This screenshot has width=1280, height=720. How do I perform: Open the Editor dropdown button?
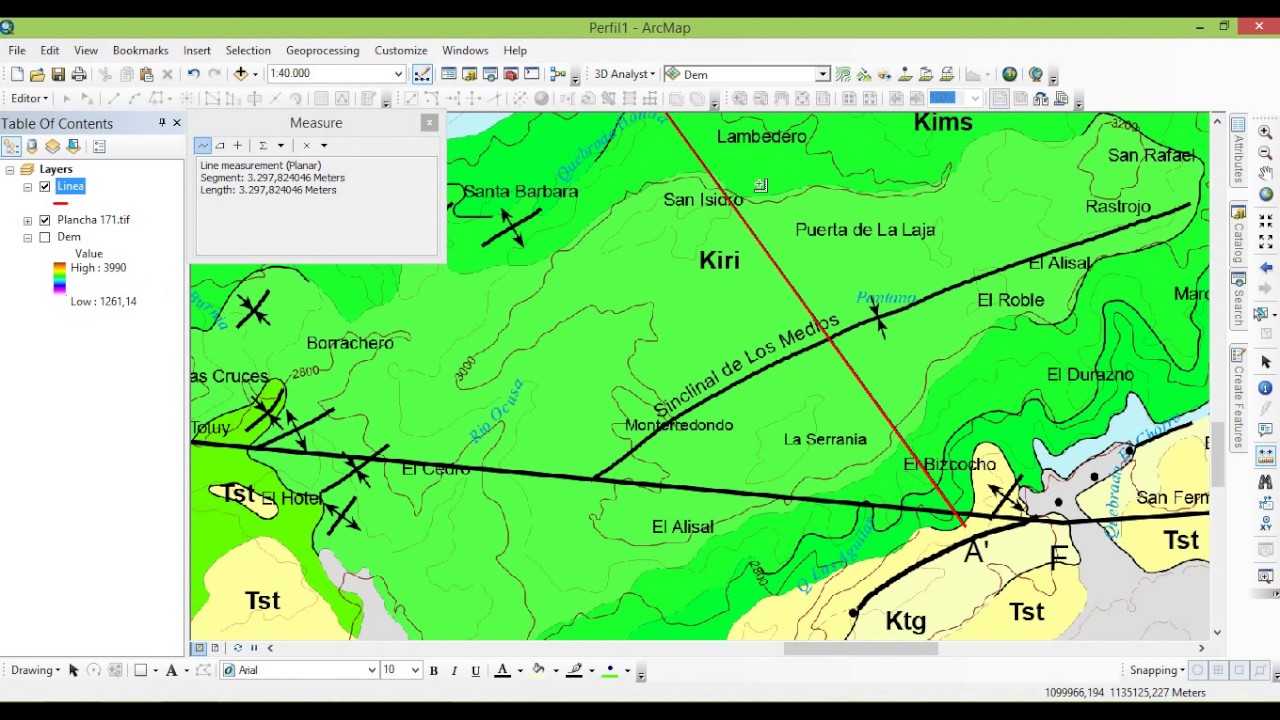pyautogui.click(x=29, y=98)
